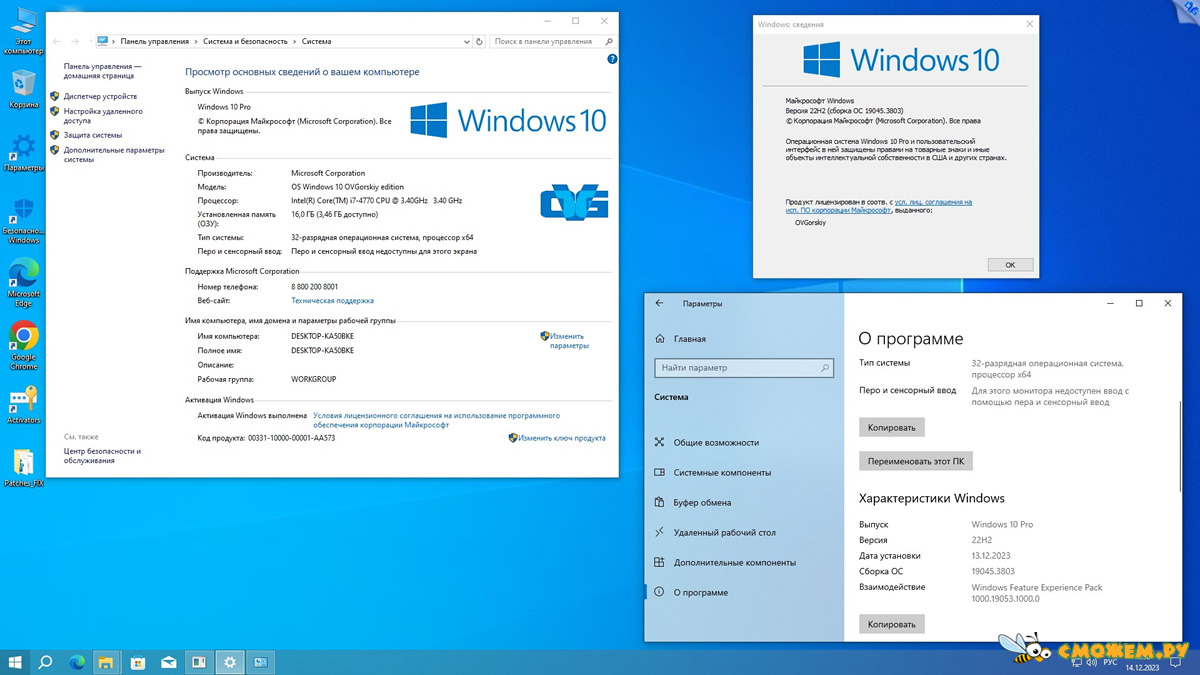Open 'Защита системы' link
Image resolution: width=1200 pixels, height=675 pixels.
point(93,135)
